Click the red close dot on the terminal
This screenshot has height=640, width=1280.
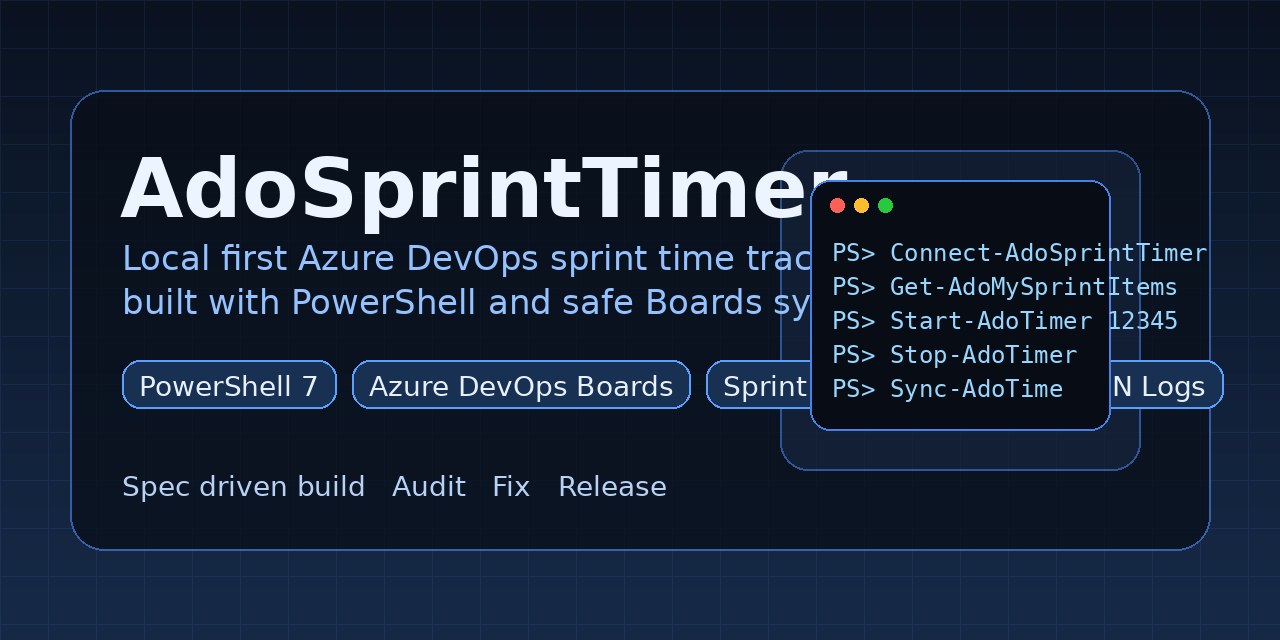[x=837, y=205]
